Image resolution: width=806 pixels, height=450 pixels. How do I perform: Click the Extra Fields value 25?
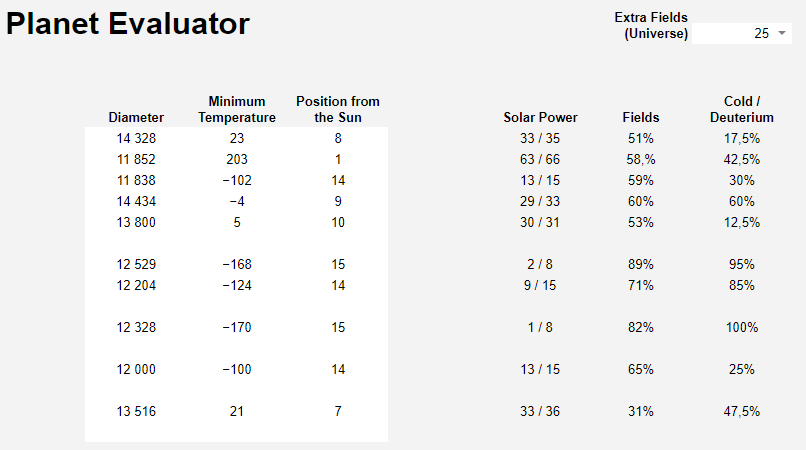(x=761, y=33)
